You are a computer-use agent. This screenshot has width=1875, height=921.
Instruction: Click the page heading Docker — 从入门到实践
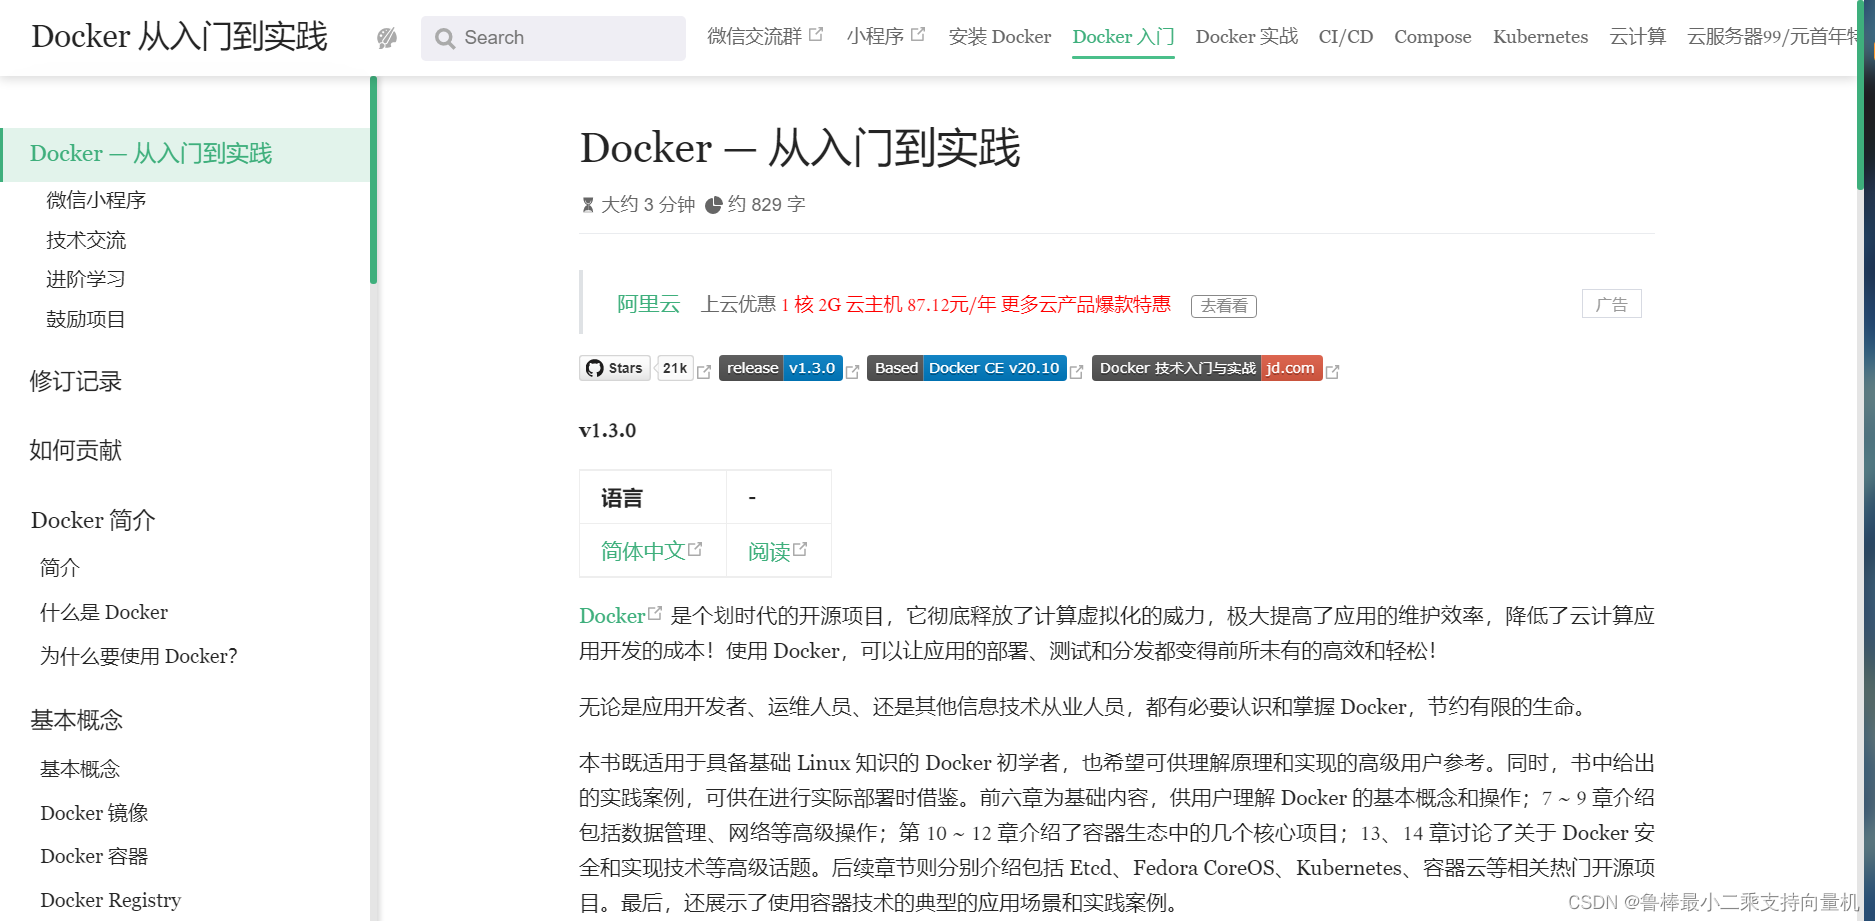pos(800,148)
